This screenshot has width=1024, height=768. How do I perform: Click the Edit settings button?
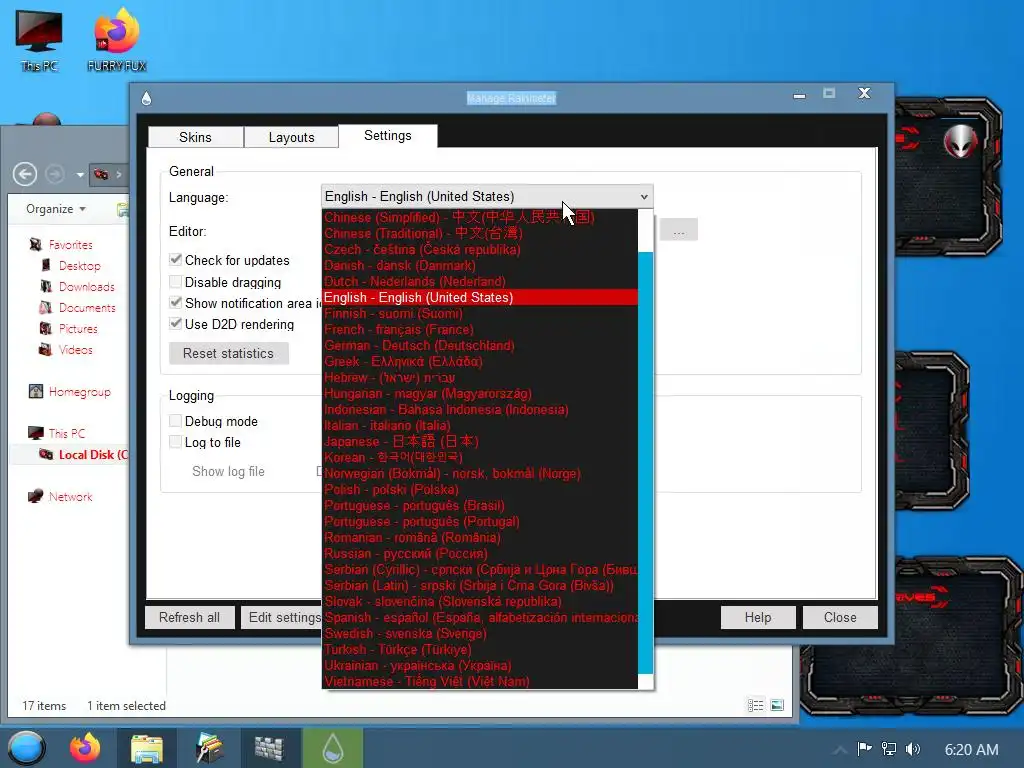[x=282, y=617]
